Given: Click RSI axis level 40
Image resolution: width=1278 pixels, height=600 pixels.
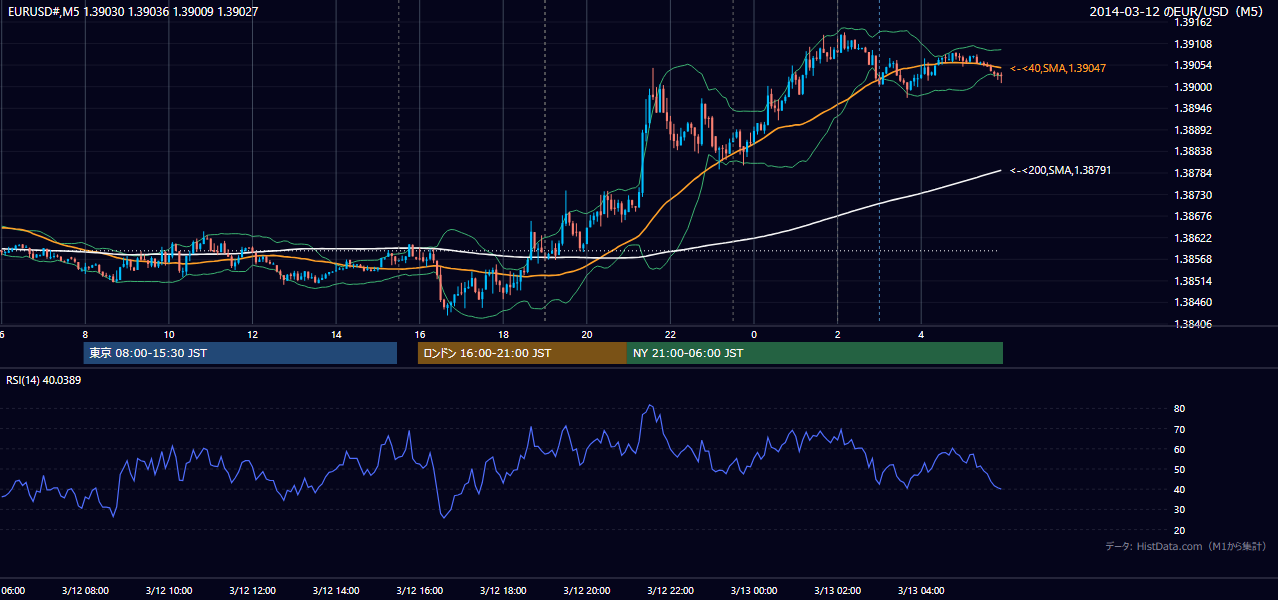Looking at the screenshot, I should pos(1179,489).
